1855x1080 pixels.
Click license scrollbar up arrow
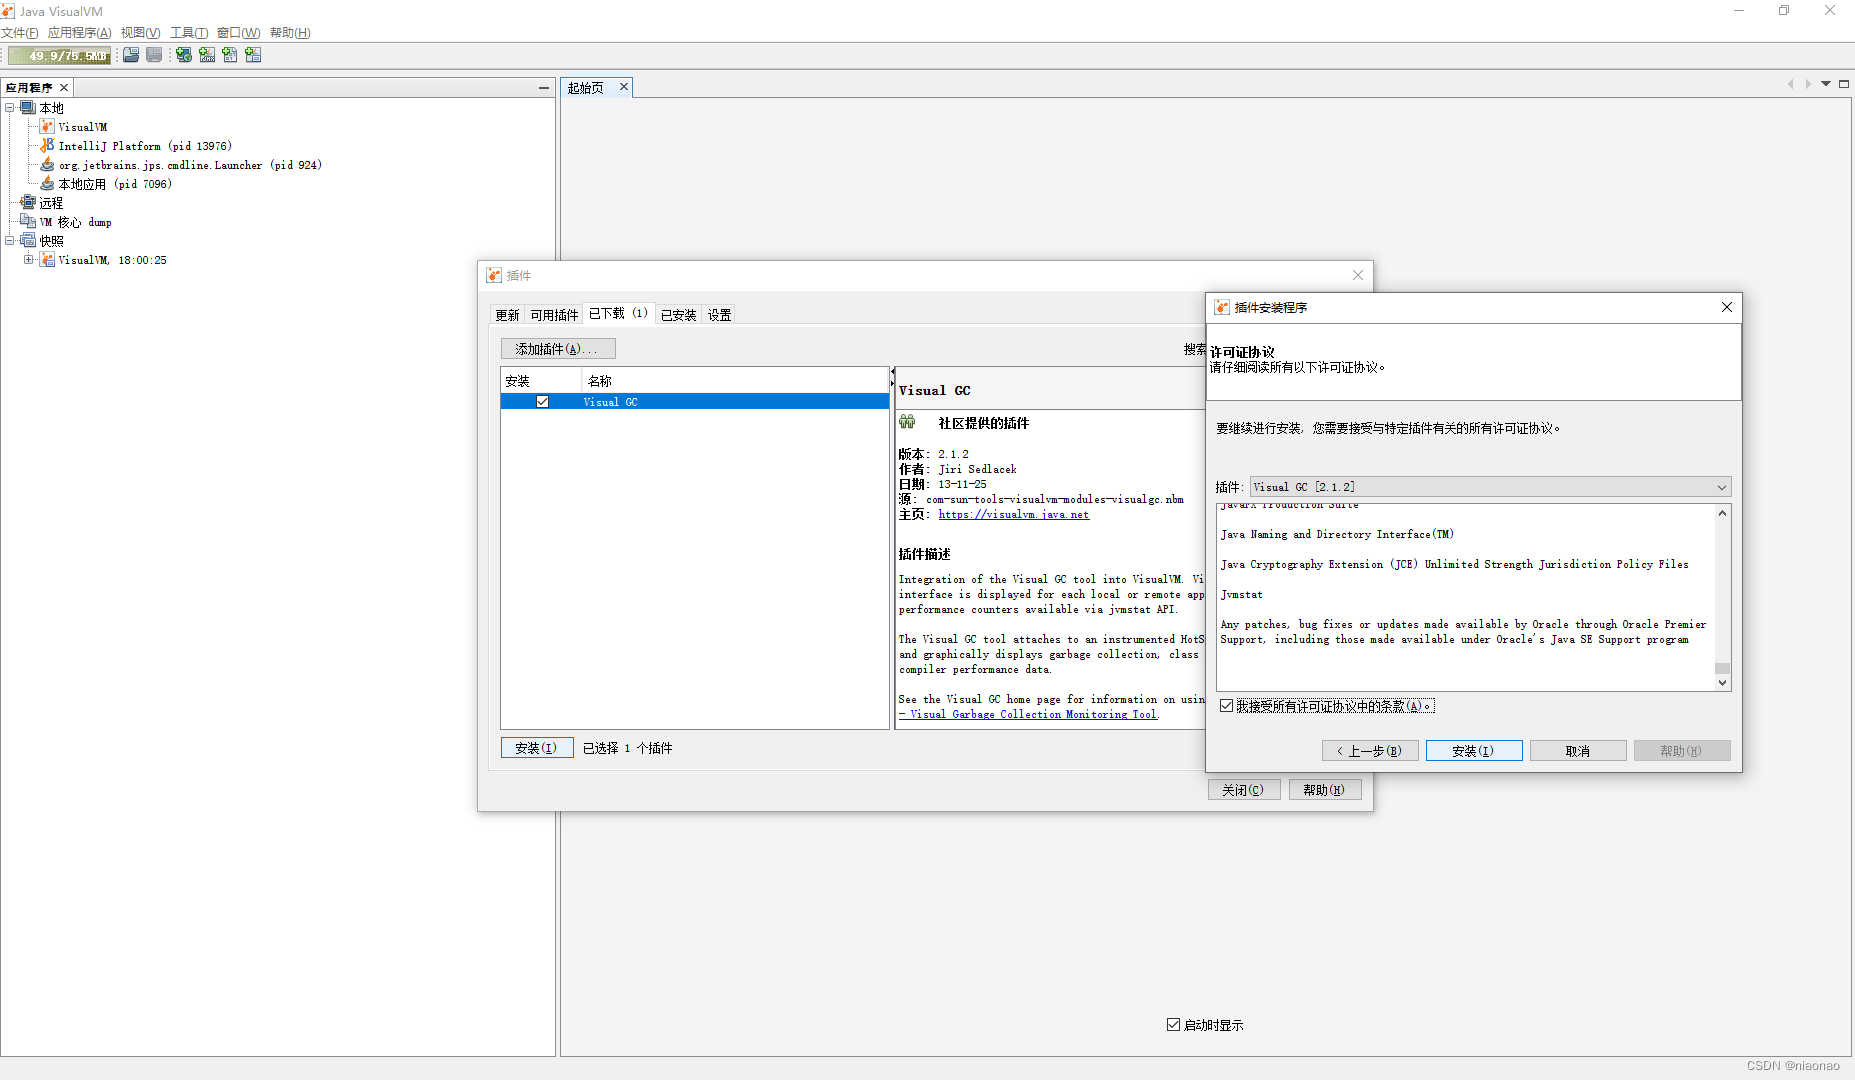click(1722, 513)
